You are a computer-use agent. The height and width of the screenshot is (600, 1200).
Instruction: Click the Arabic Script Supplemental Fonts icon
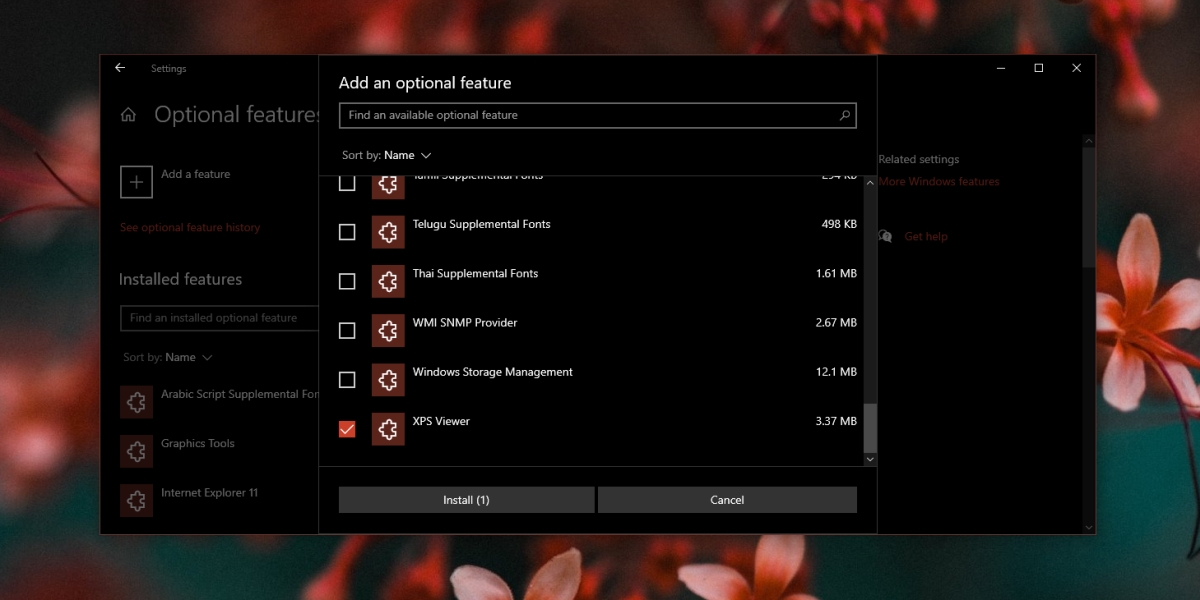click(x=136, y=402)
